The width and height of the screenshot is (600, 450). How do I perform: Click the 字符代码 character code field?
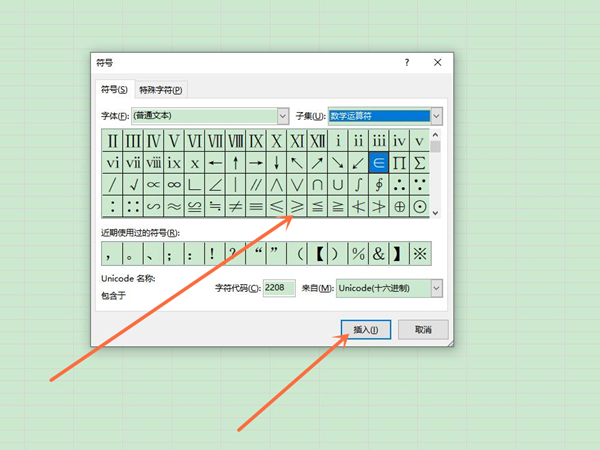pos(279,288)
